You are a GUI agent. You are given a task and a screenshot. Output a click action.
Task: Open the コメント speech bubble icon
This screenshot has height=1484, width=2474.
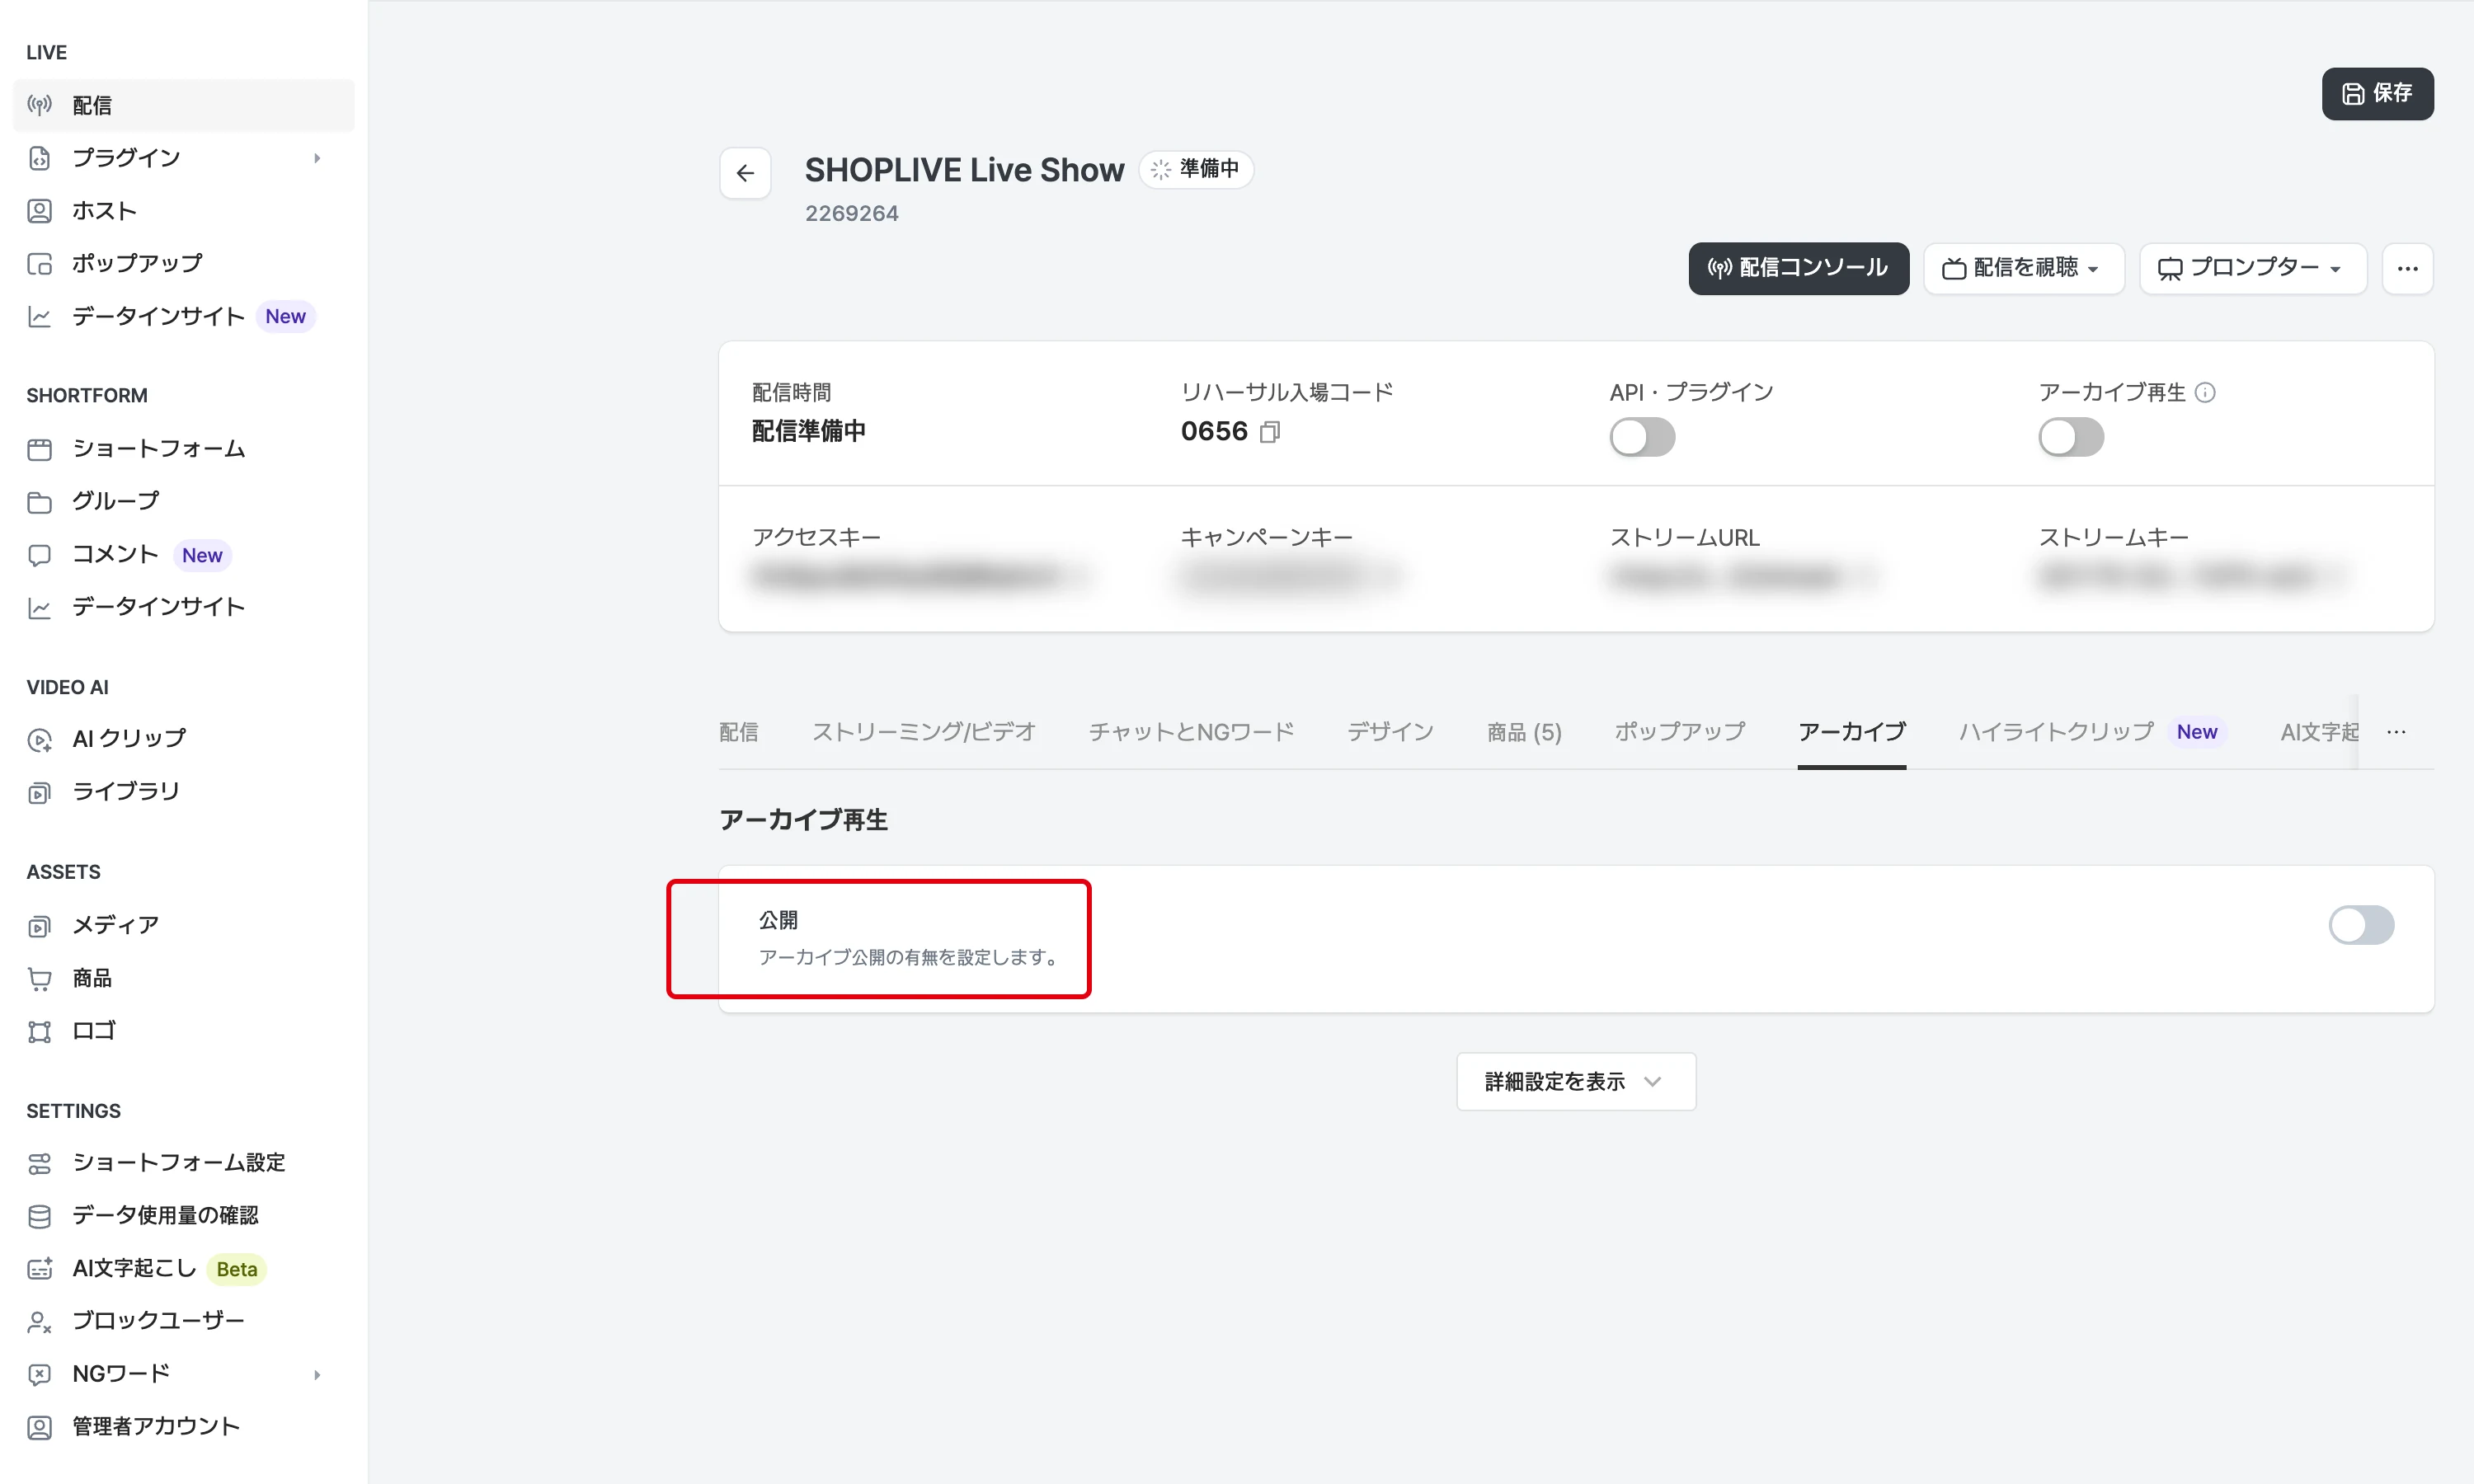pos(39,555)
